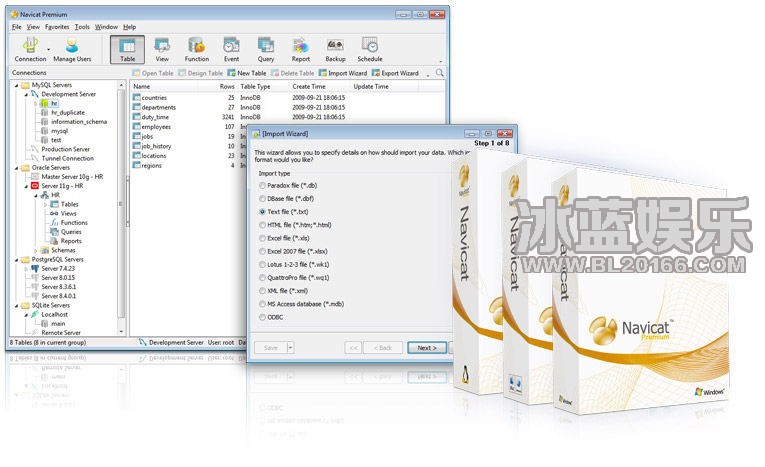Collapse the MySQL Servers group
Image resolution: width=765 pixels, height=467 pixels.
(x=17, y=85)
